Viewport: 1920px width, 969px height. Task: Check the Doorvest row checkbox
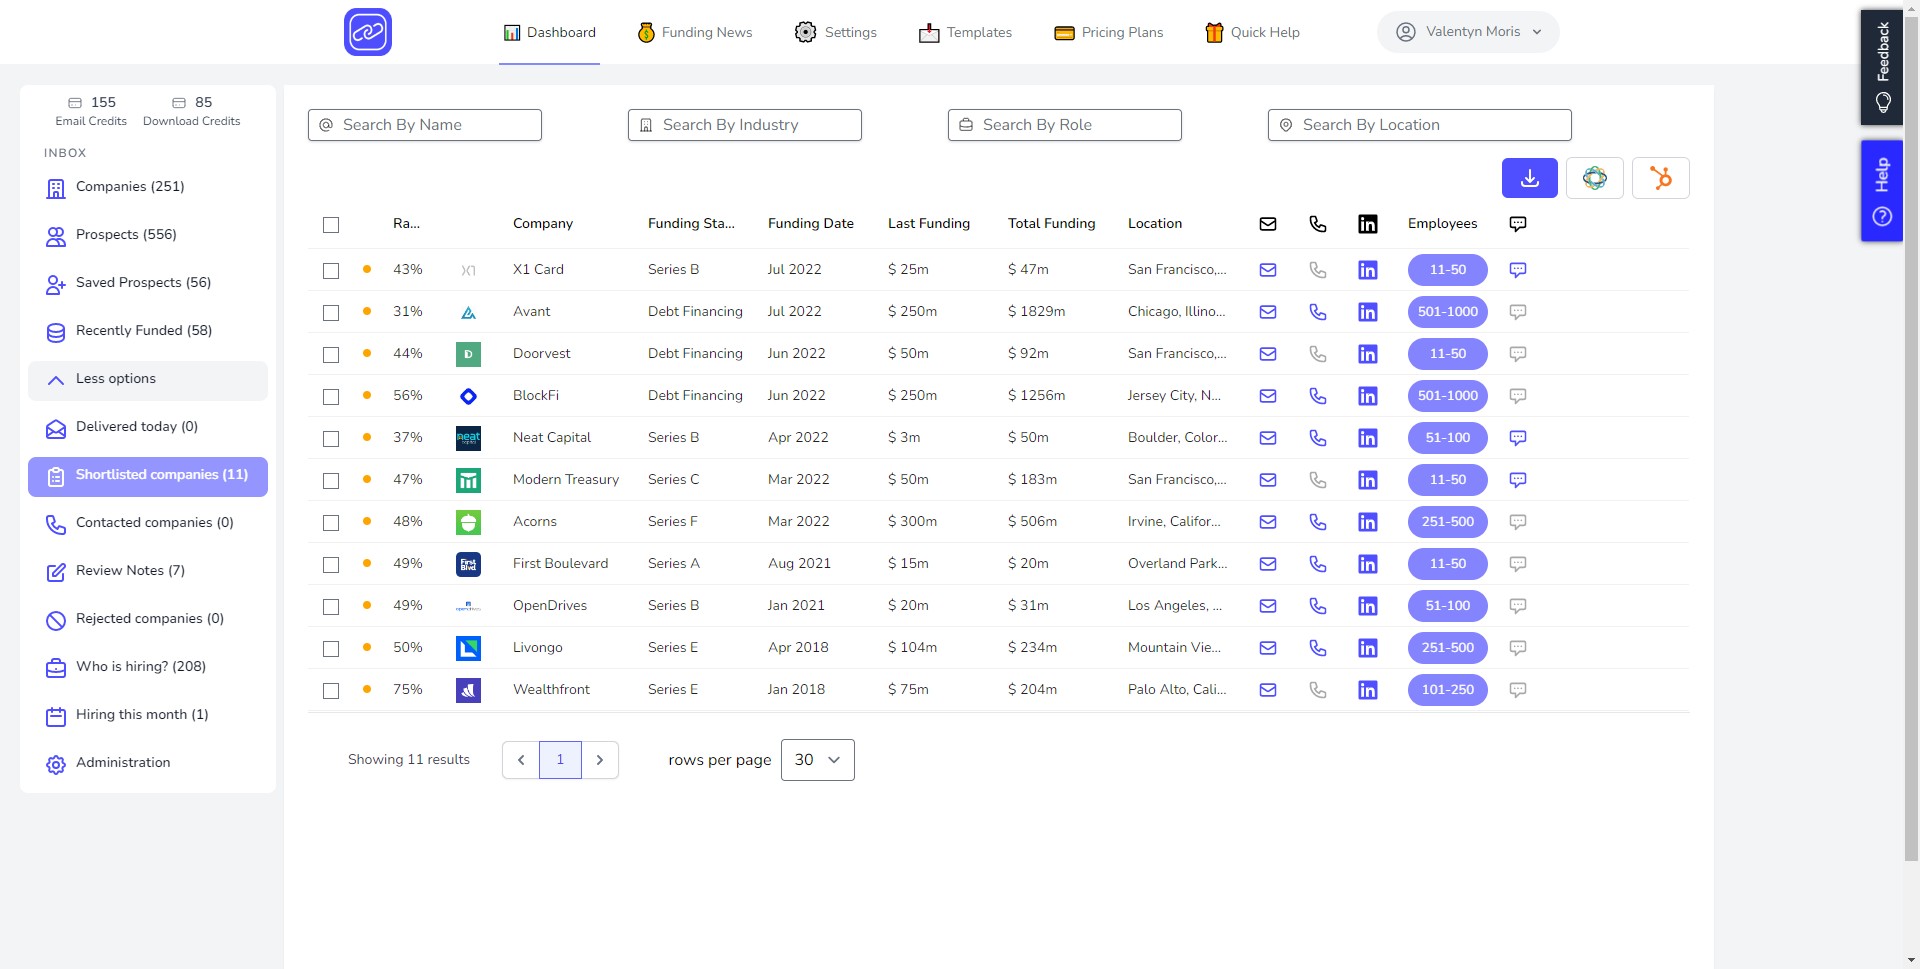click(x=331, y=355)
